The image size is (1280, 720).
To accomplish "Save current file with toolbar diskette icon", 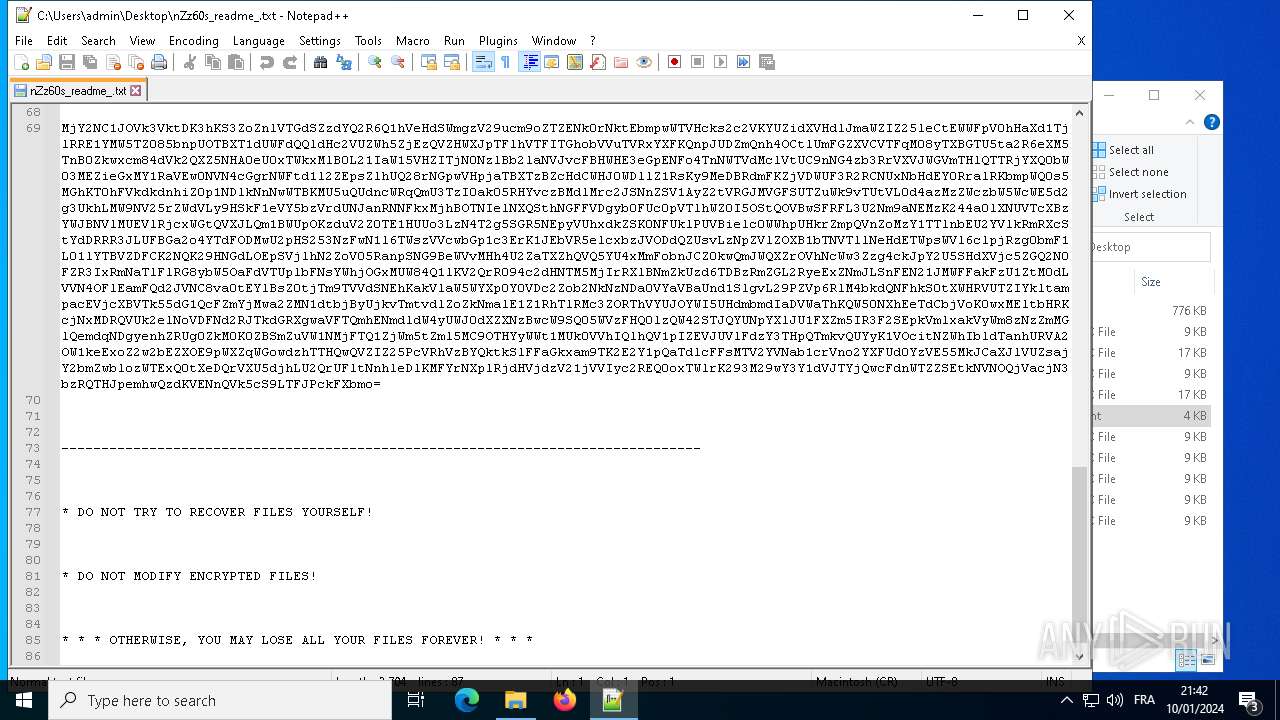I will pos(67,62).
